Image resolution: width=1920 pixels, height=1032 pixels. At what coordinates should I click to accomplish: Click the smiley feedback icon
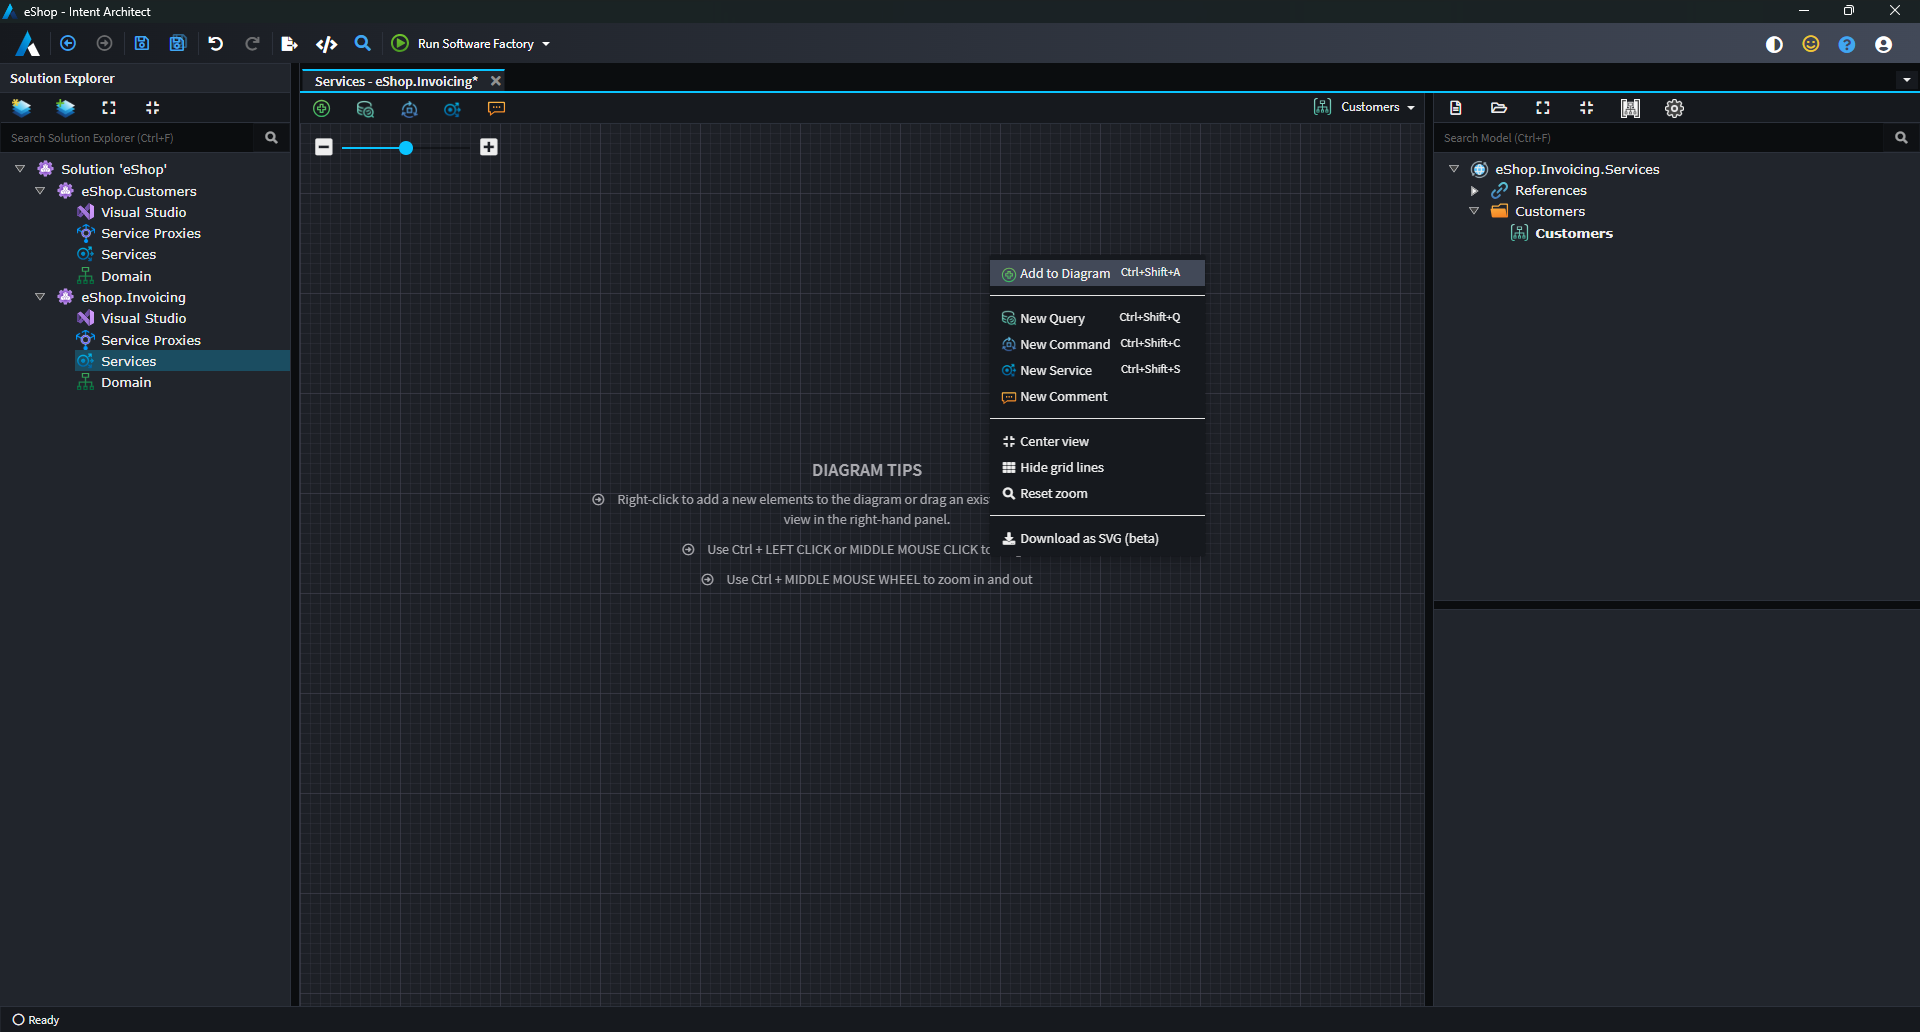click(x=1811, y=44)
